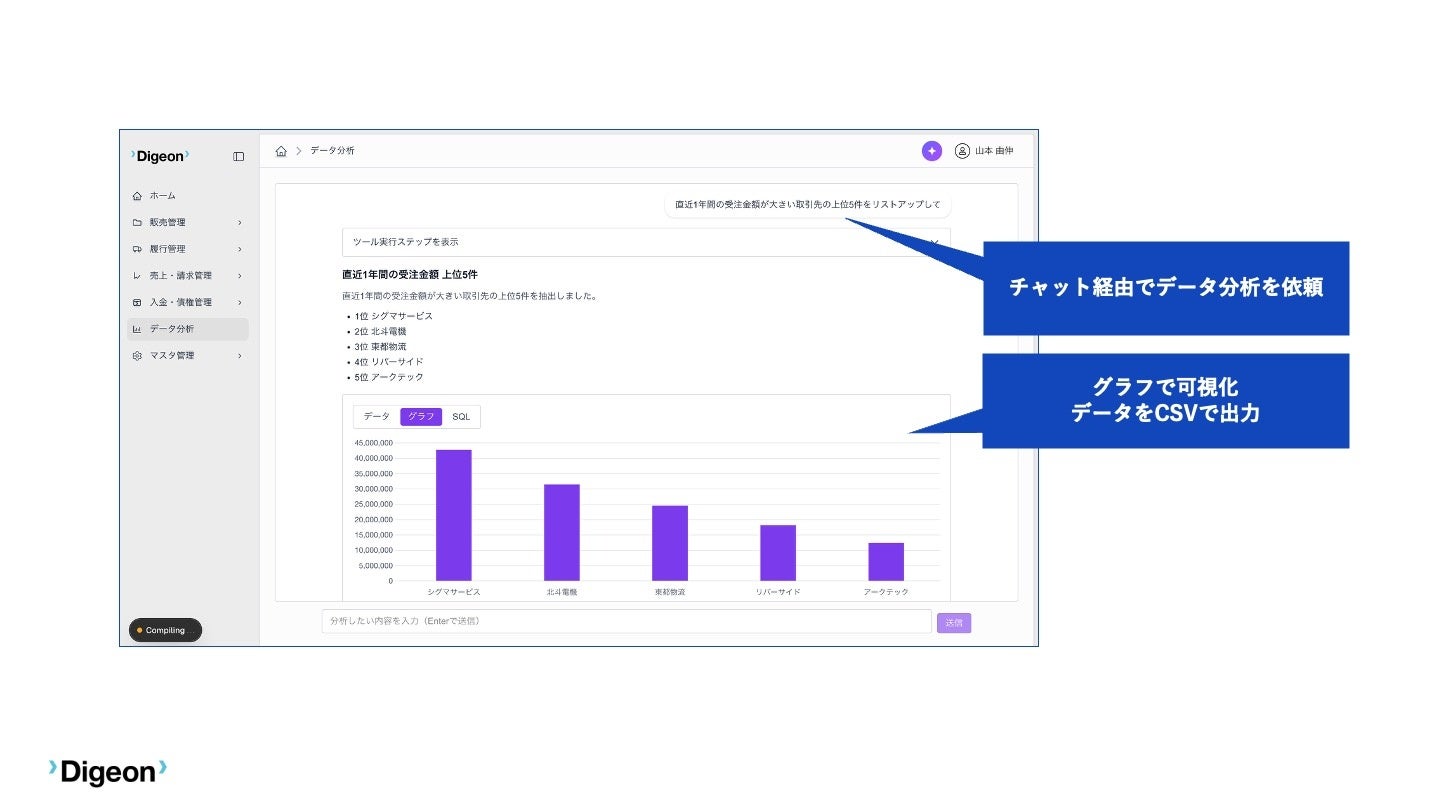This screenshot has height=810, width=1440.
Task: Click the データ分析 breadcrumb link
Action: pos(332,151)
